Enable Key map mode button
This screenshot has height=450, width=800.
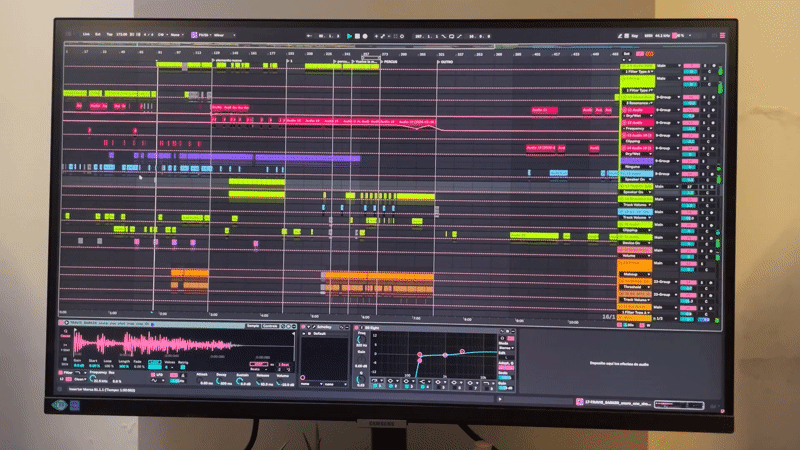pos(635,36)
